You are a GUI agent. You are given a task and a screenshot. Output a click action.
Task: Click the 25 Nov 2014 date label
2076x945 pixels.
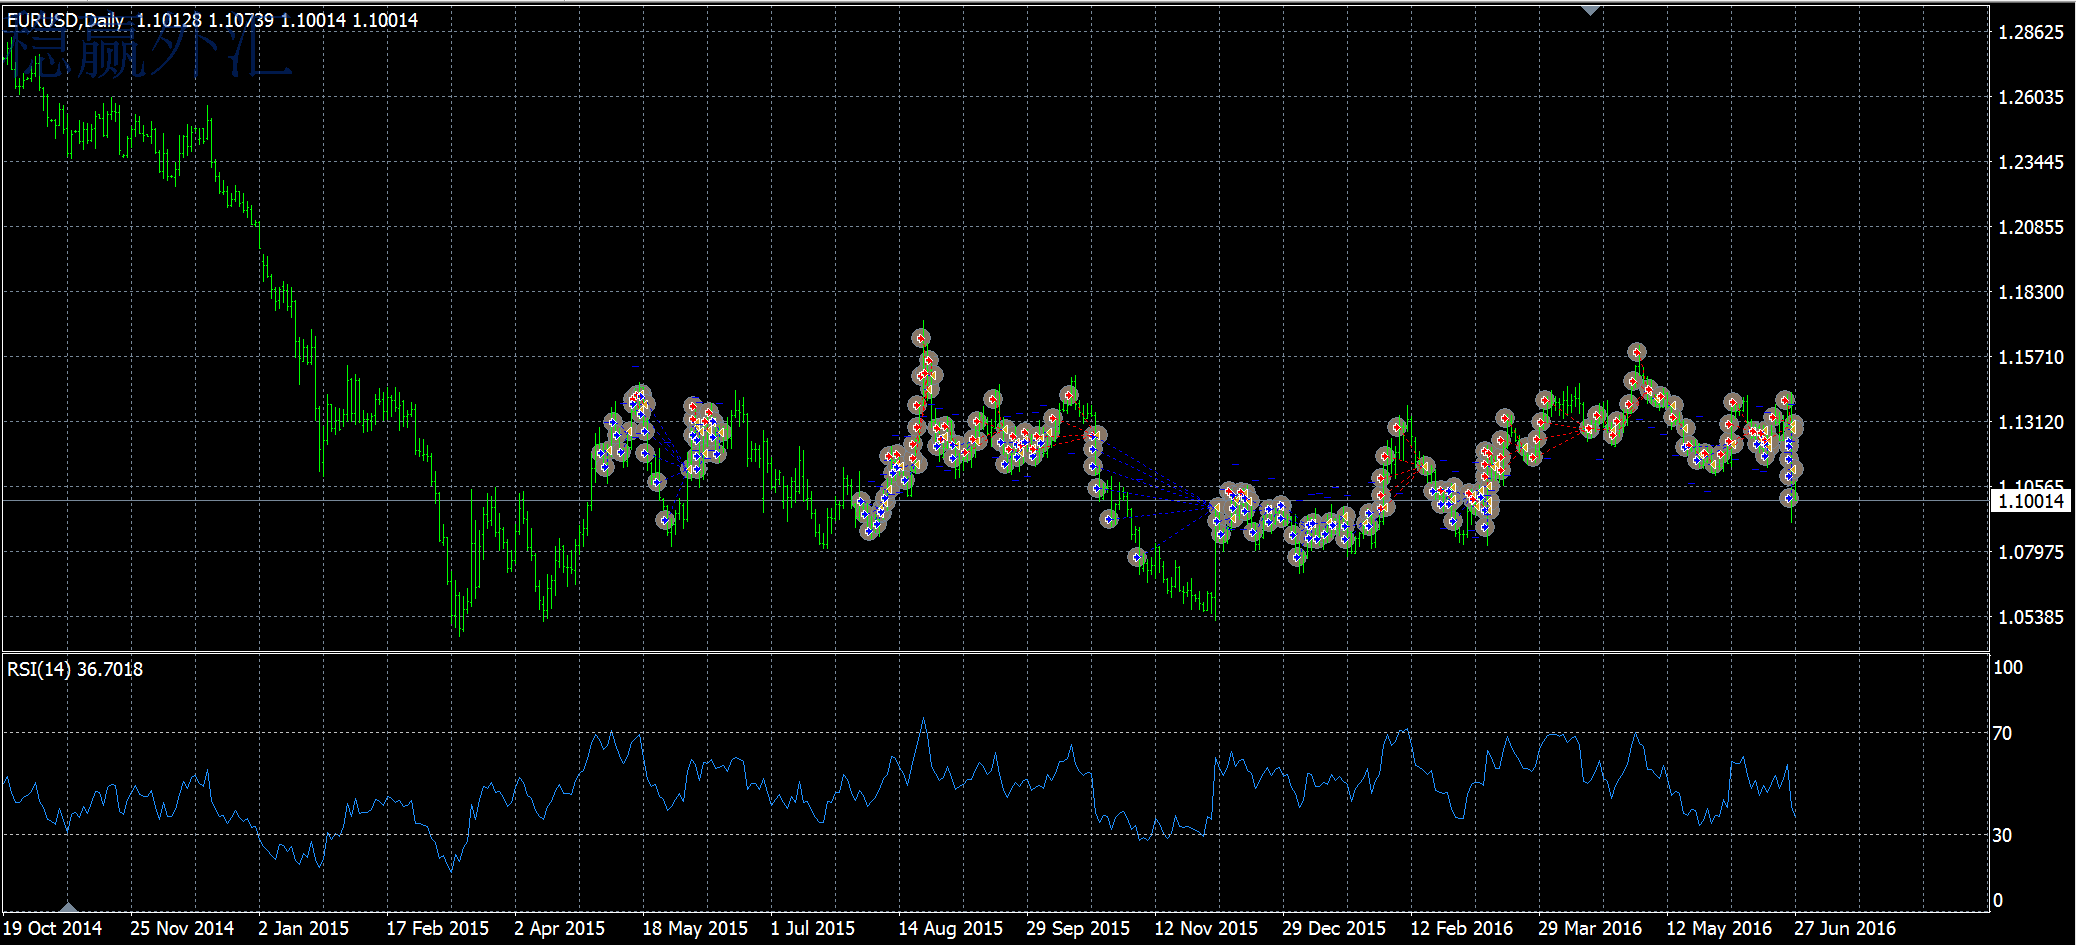pyautogui.click(x=182, y=928)
